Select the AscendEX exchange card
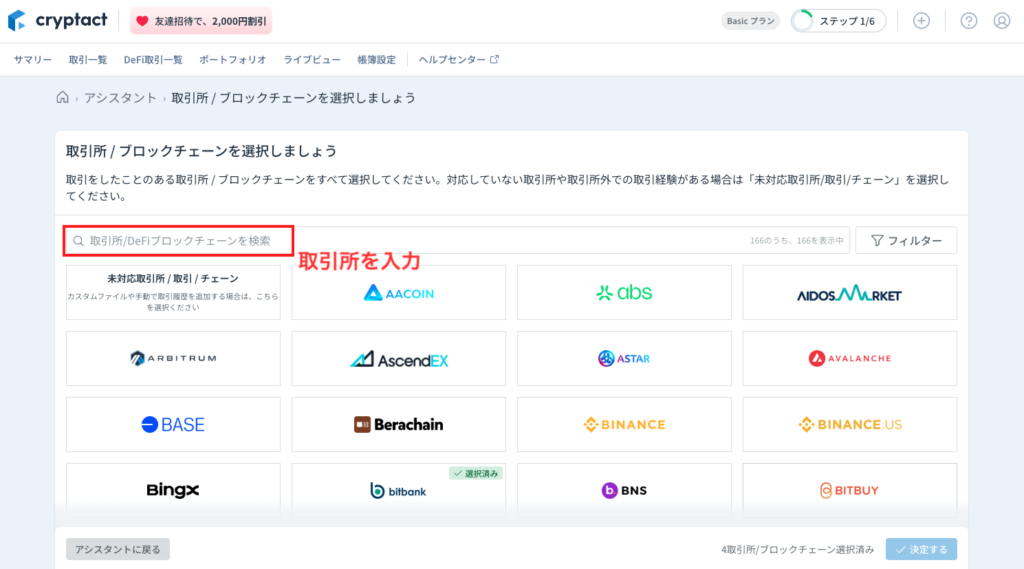This screenshot has height=569, width=1024. (398, 358)
